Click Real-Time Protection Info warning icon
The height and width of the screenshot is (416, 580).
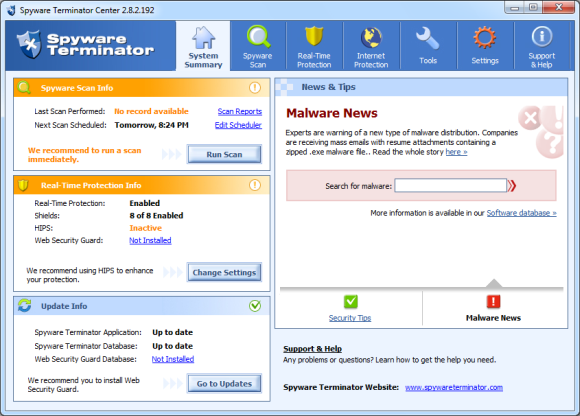(254, 185)
